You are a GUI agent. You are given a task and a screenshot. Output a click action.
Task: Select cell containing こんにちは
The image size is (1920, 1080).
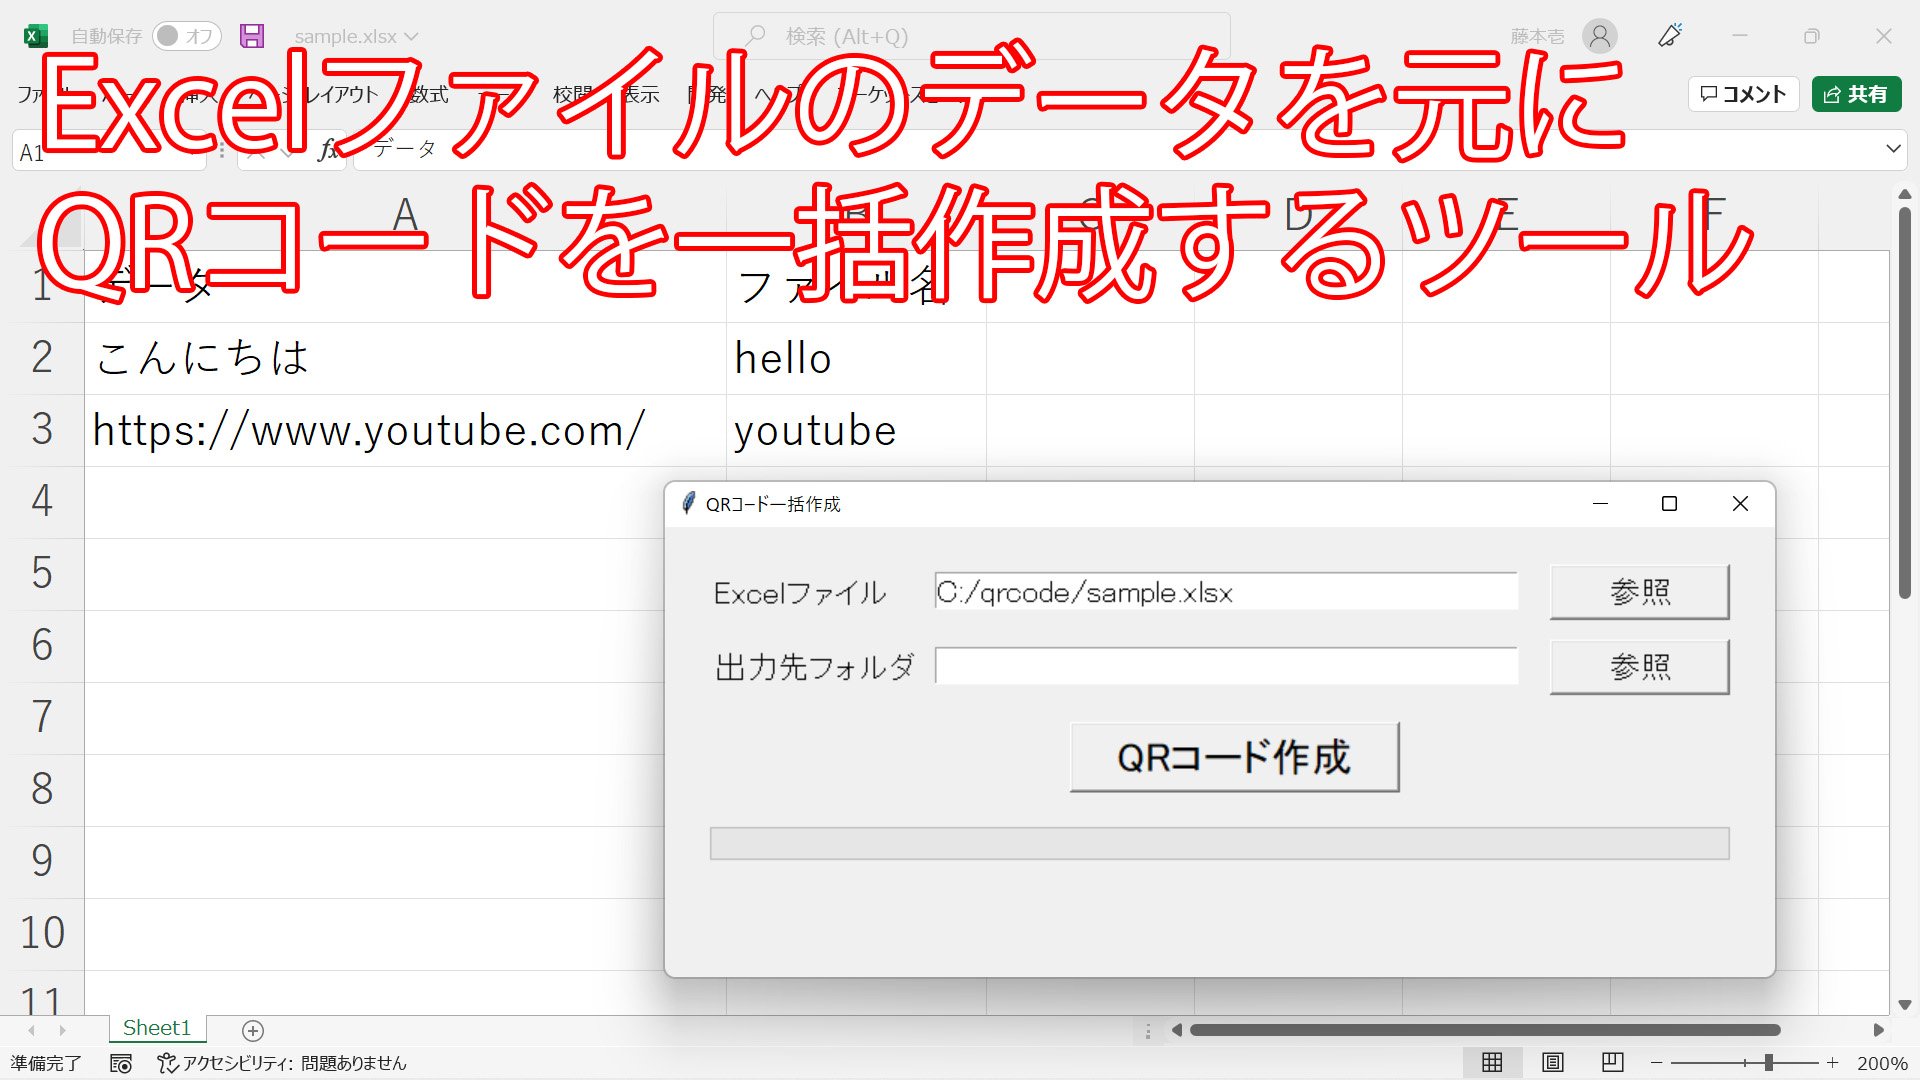click(405, 358)
